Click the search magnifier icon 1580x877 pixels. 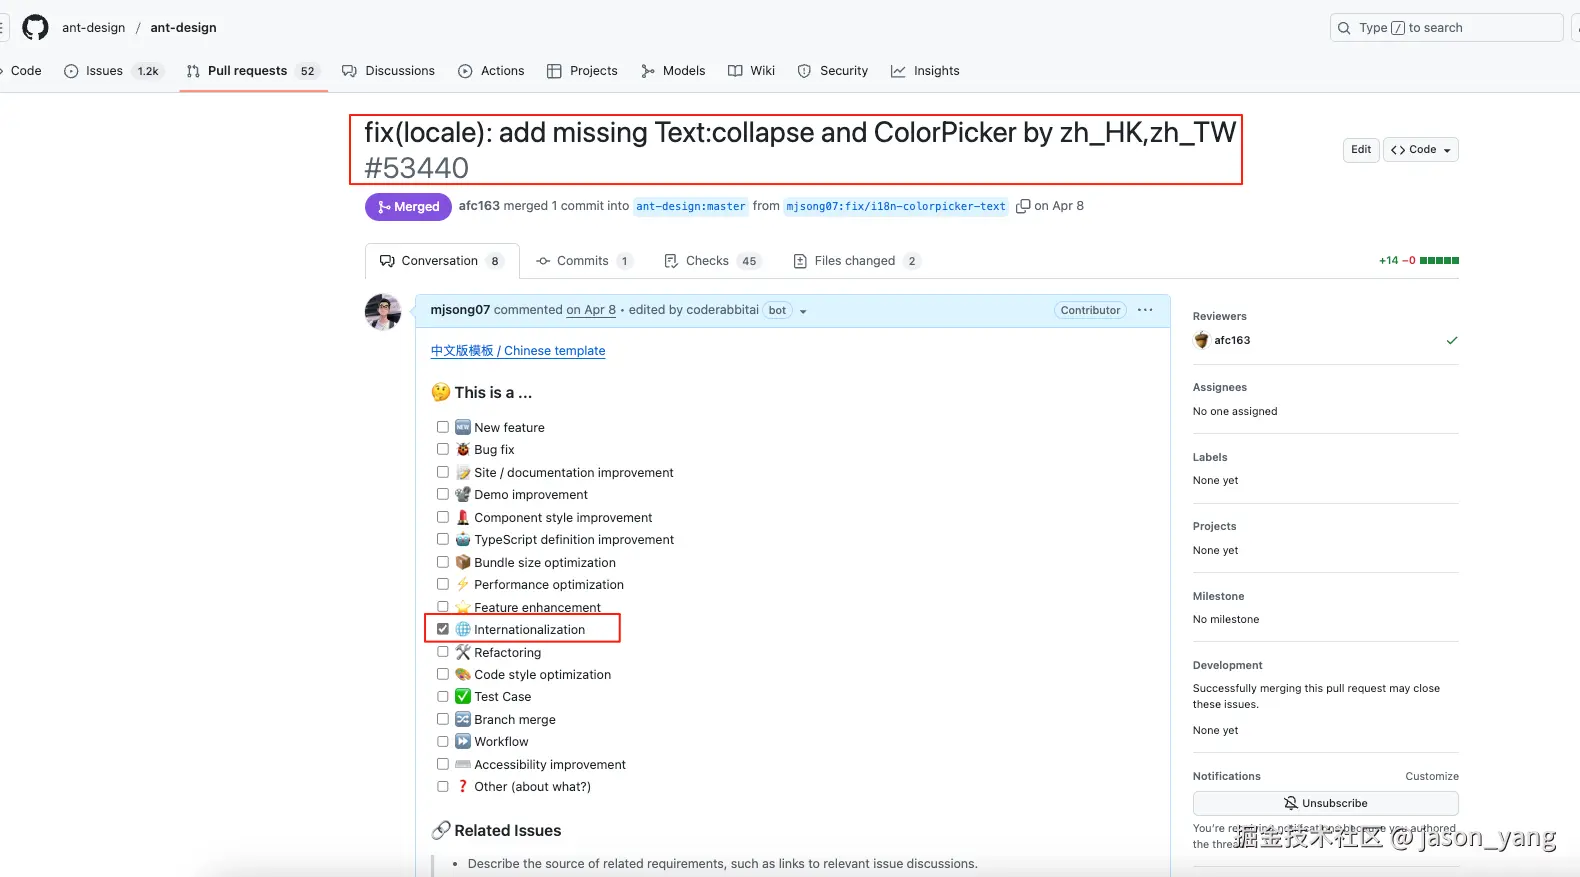coord(1344,28)
